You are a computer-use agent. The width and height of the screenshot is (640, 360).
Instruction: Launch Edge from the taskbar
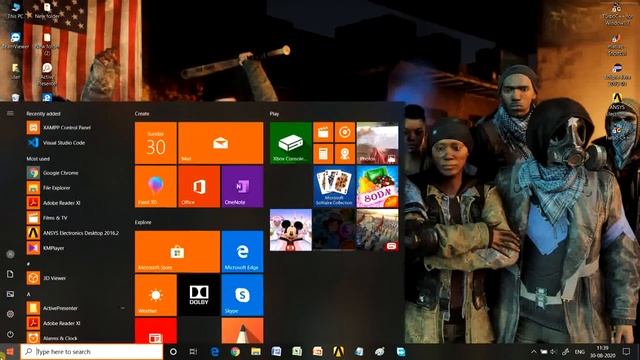tap(215, 351)
